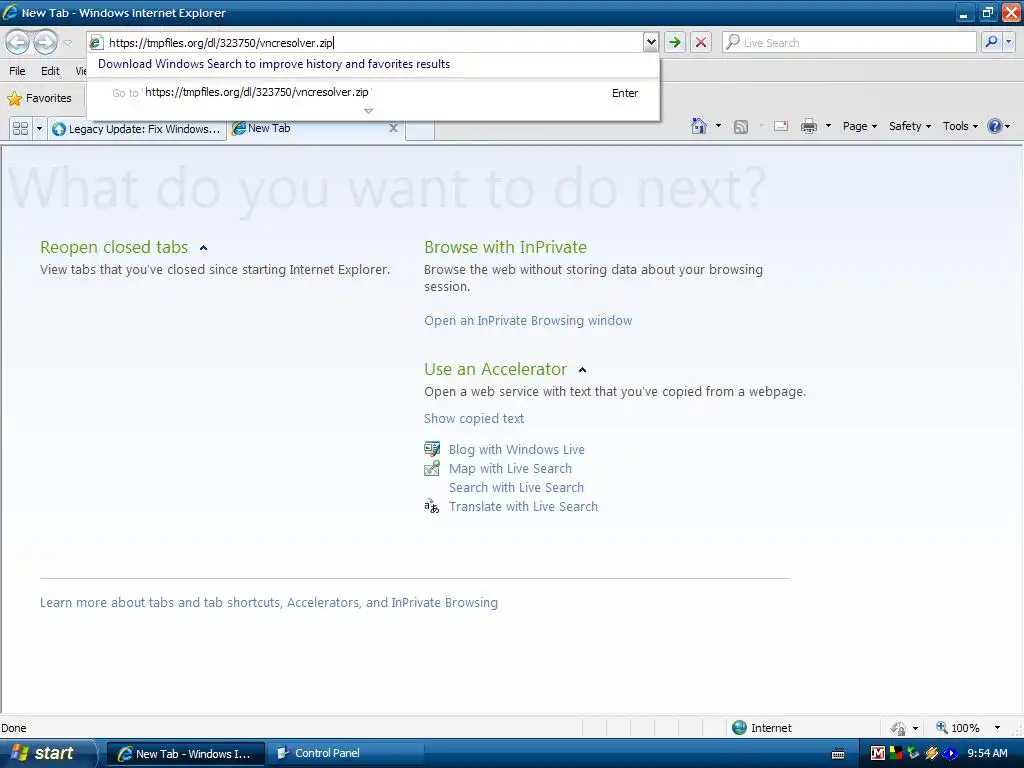
Task: Select New Tab Internet Explorer taskbar button
Action: 185,754
